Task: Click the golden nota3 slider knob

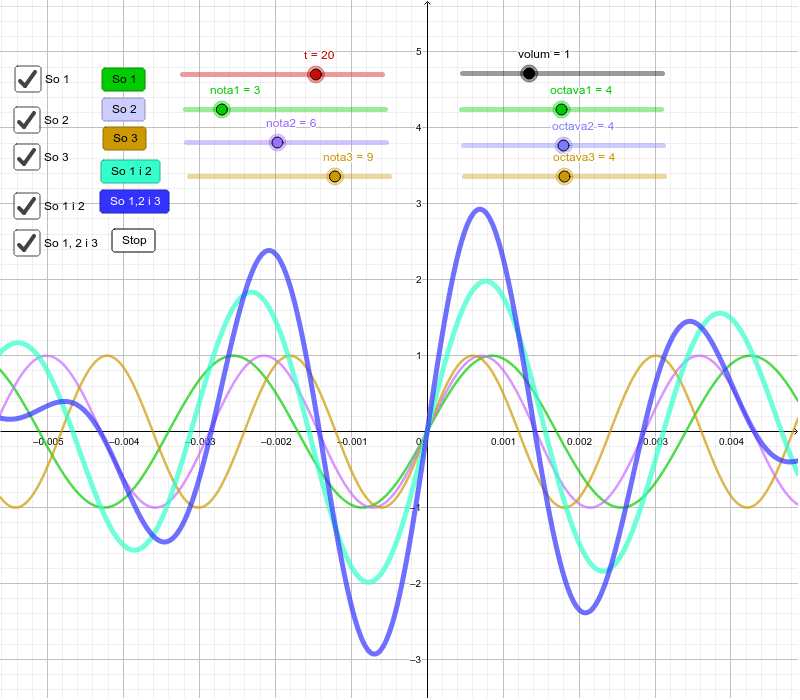Action: pyautogui.click(x=335, y=177)
